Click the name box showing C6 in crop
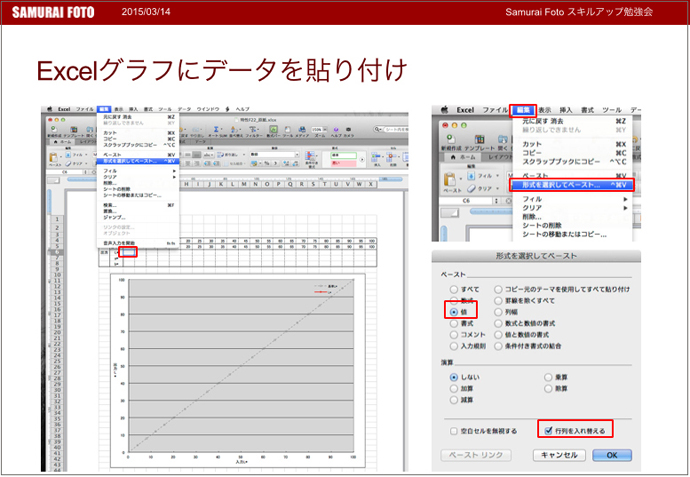Screen dimensions: 690x477 pos(466,201)
